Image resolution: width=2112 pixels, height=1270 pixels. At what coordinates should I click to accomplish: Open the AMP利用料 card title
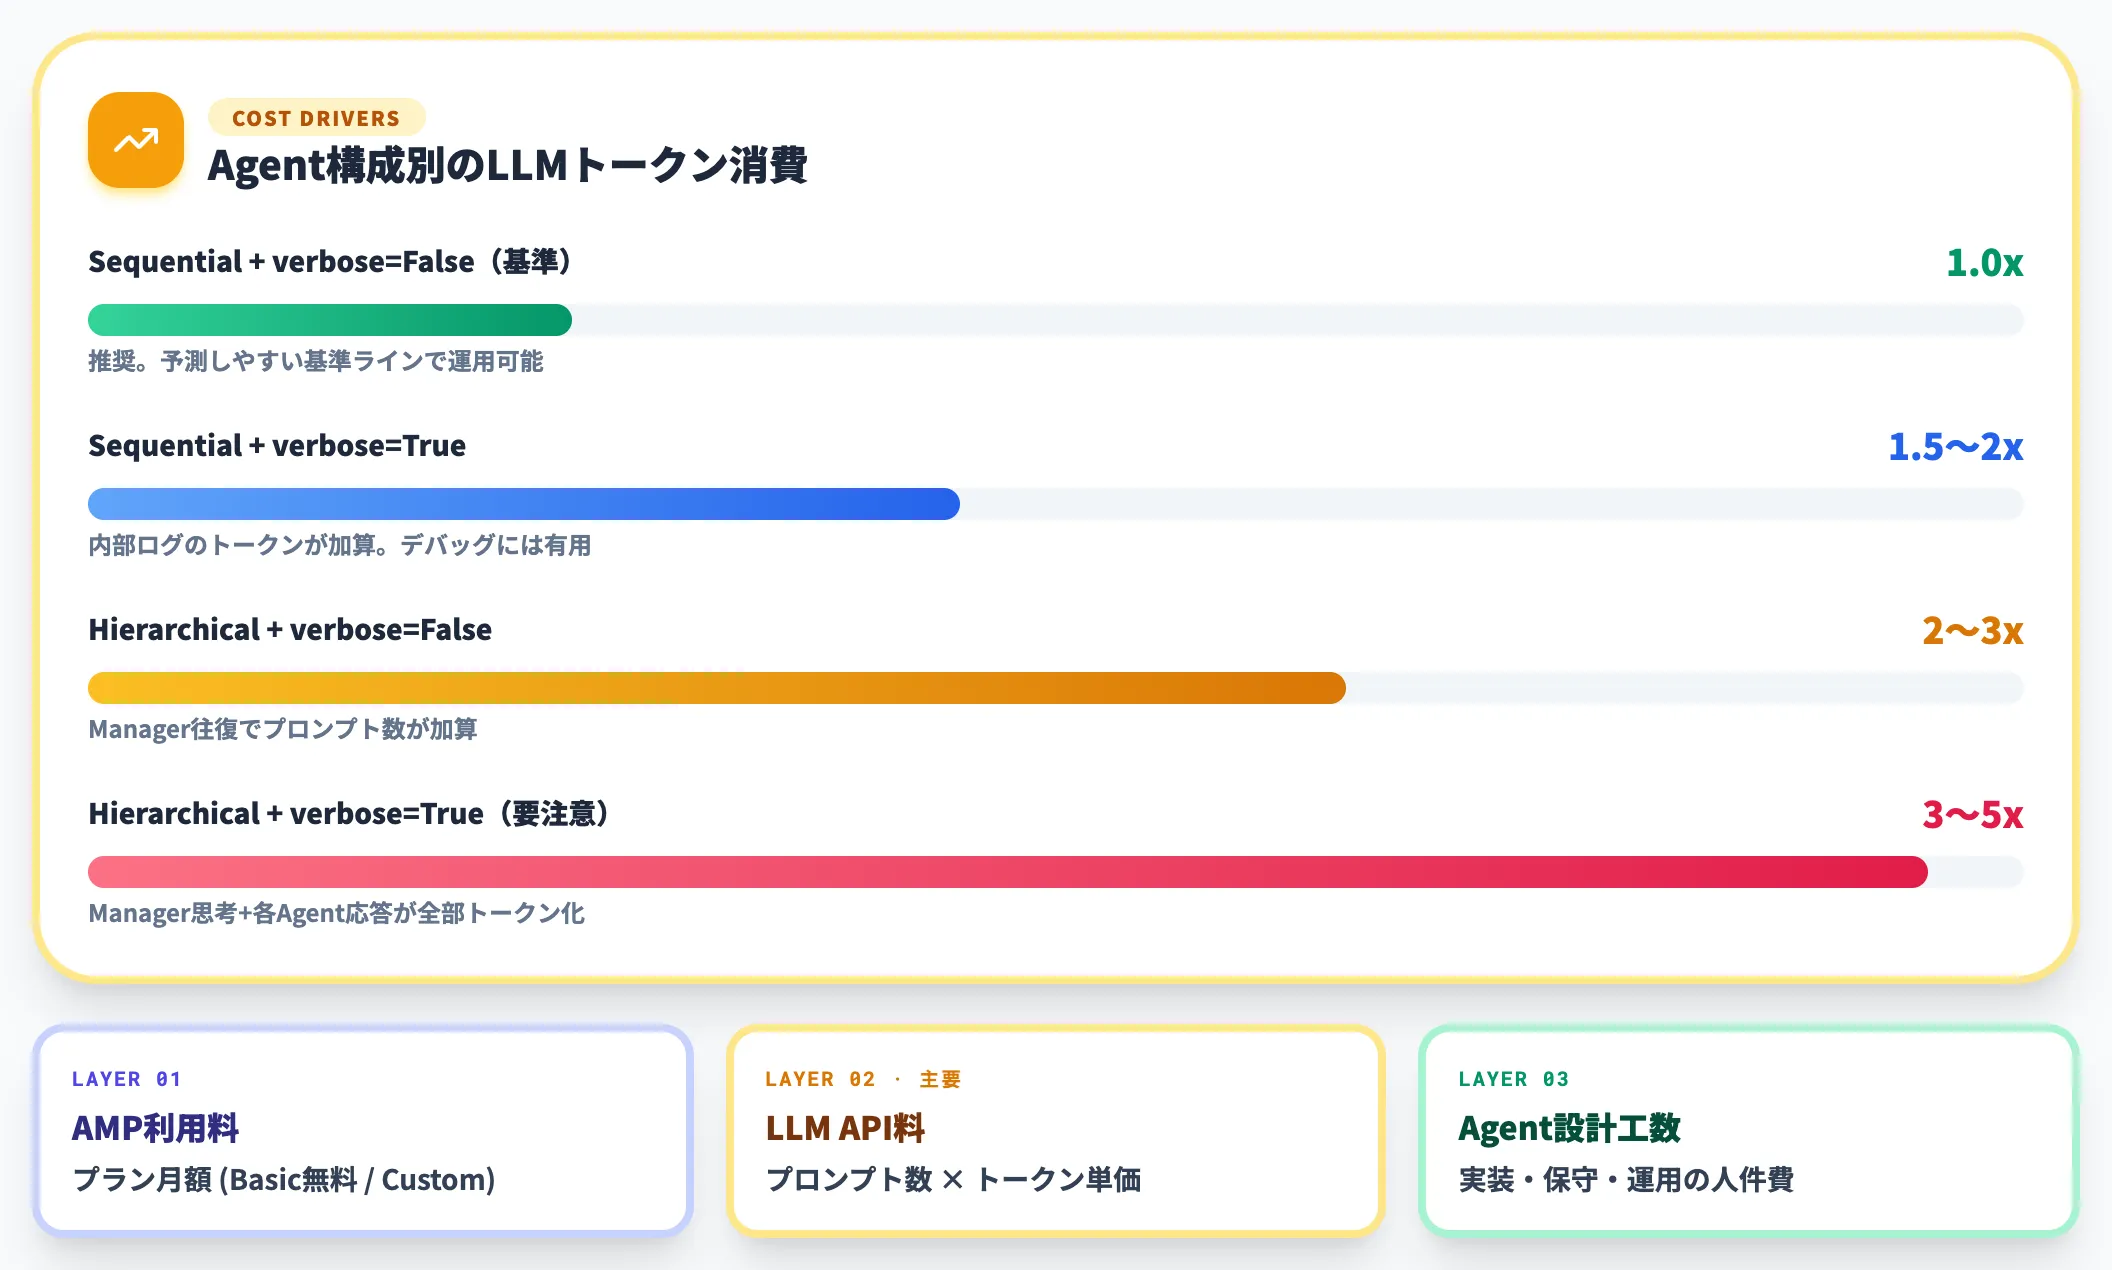pos(155,1128)
